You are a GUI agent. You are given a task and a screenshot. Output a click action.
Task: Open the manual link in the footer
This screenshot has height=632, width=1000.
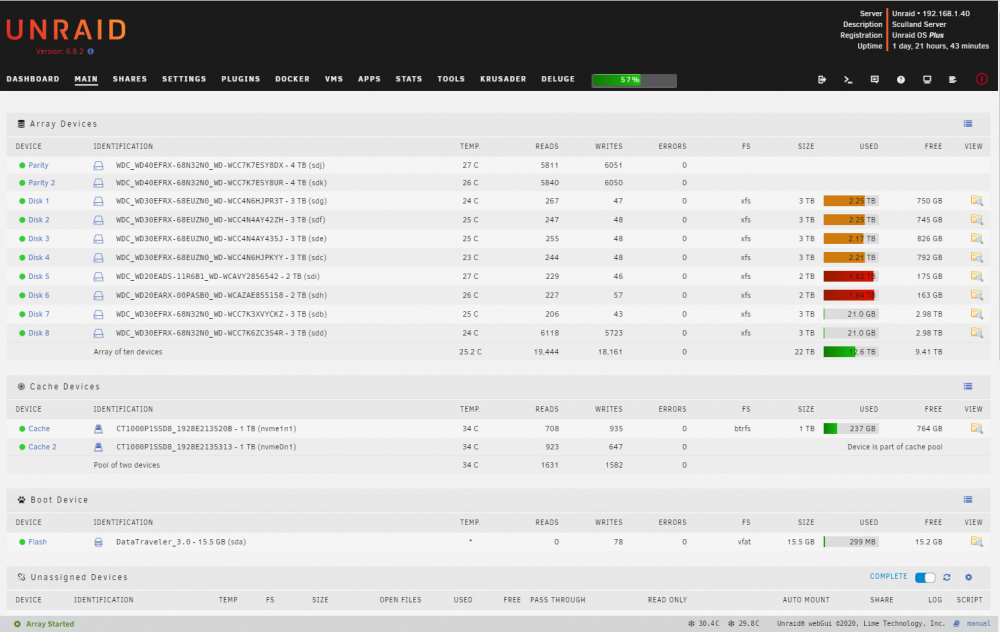pyautogui.click(x=978, y=624)
